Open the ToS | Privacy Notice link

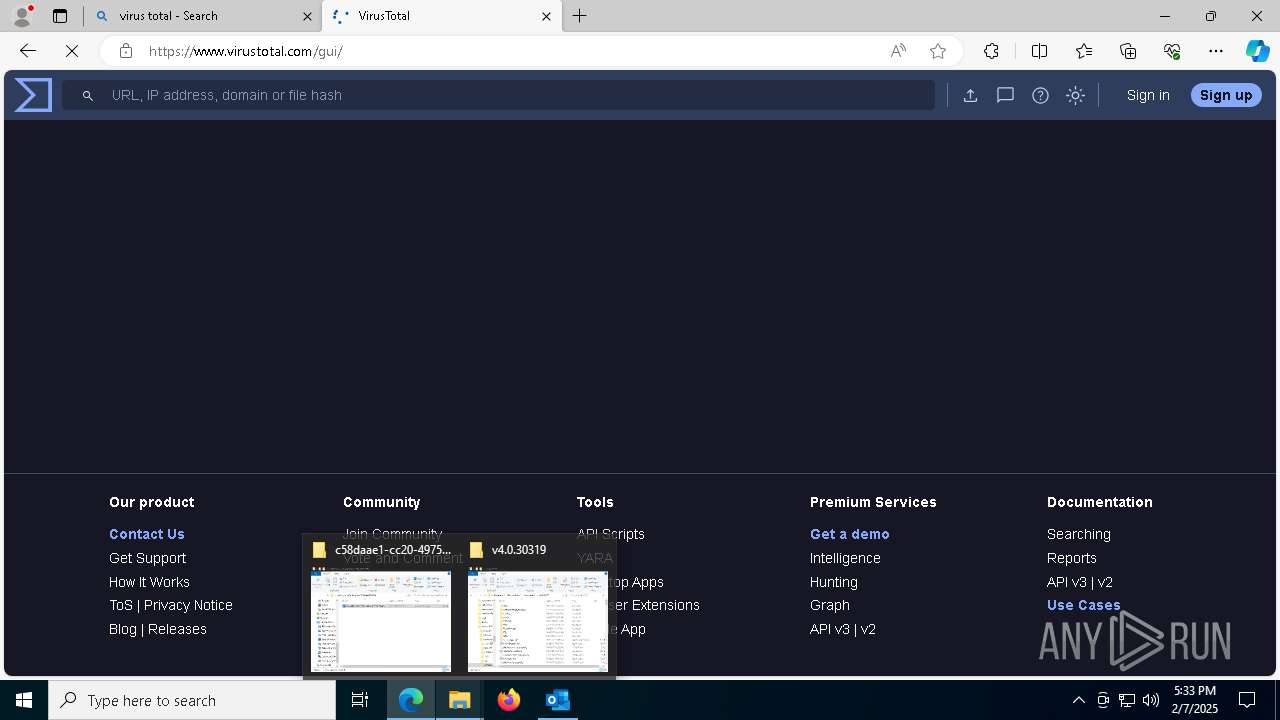coord(171,605)
